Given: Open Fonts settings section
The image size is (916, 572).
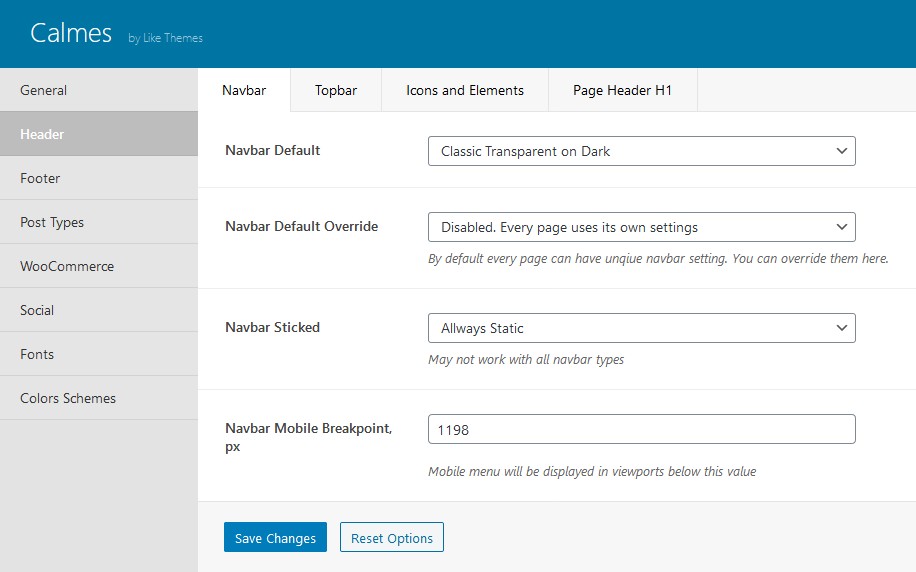Looking at the screenshot, I should (99, 354).
